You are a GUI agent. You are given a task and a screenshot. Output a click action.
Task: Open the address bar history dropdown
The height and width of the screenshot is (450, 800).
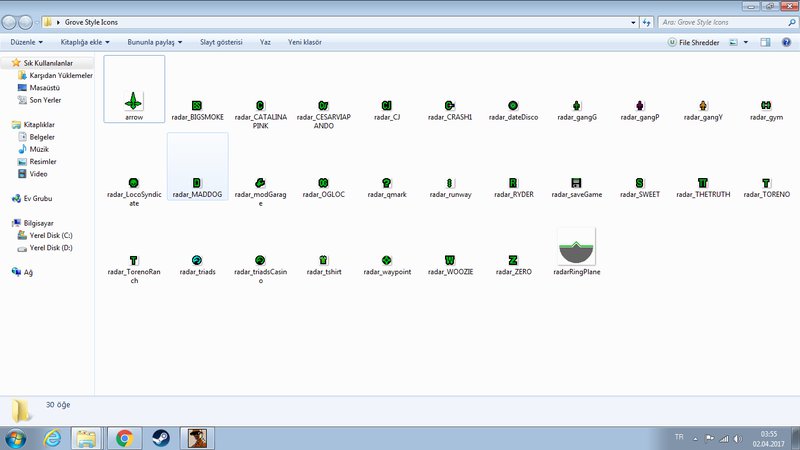pyautogui.click(x=633, y=22)
